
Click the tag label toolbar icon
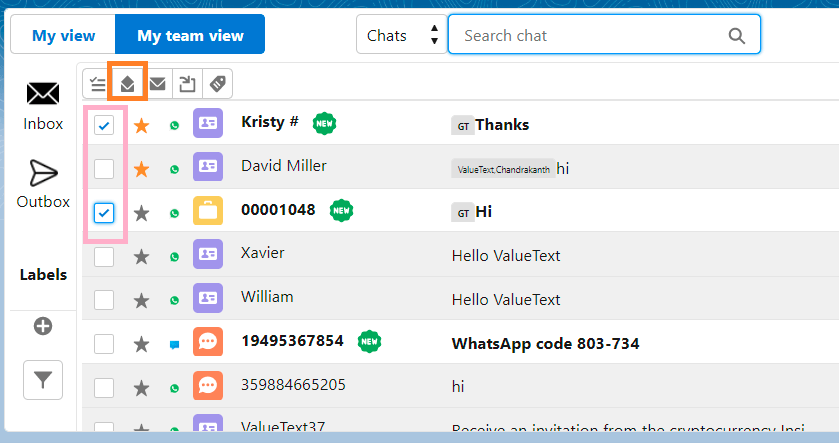click(216, 84)
